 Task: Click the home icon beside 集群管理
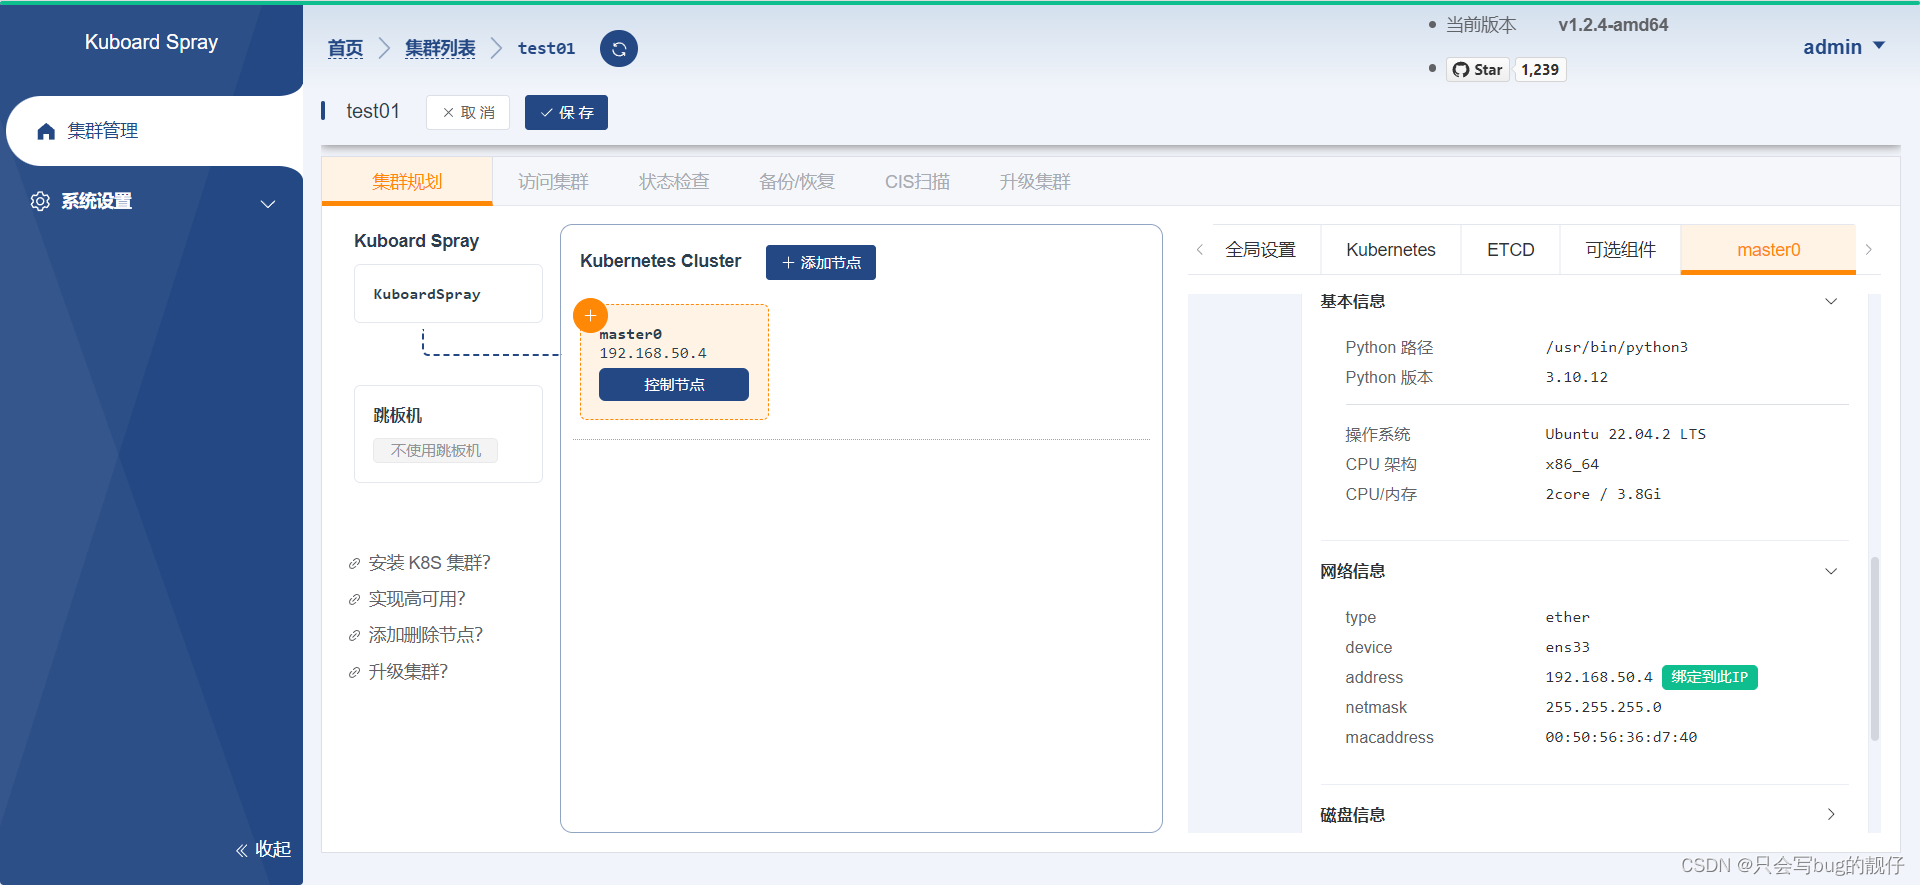point(46,131)
